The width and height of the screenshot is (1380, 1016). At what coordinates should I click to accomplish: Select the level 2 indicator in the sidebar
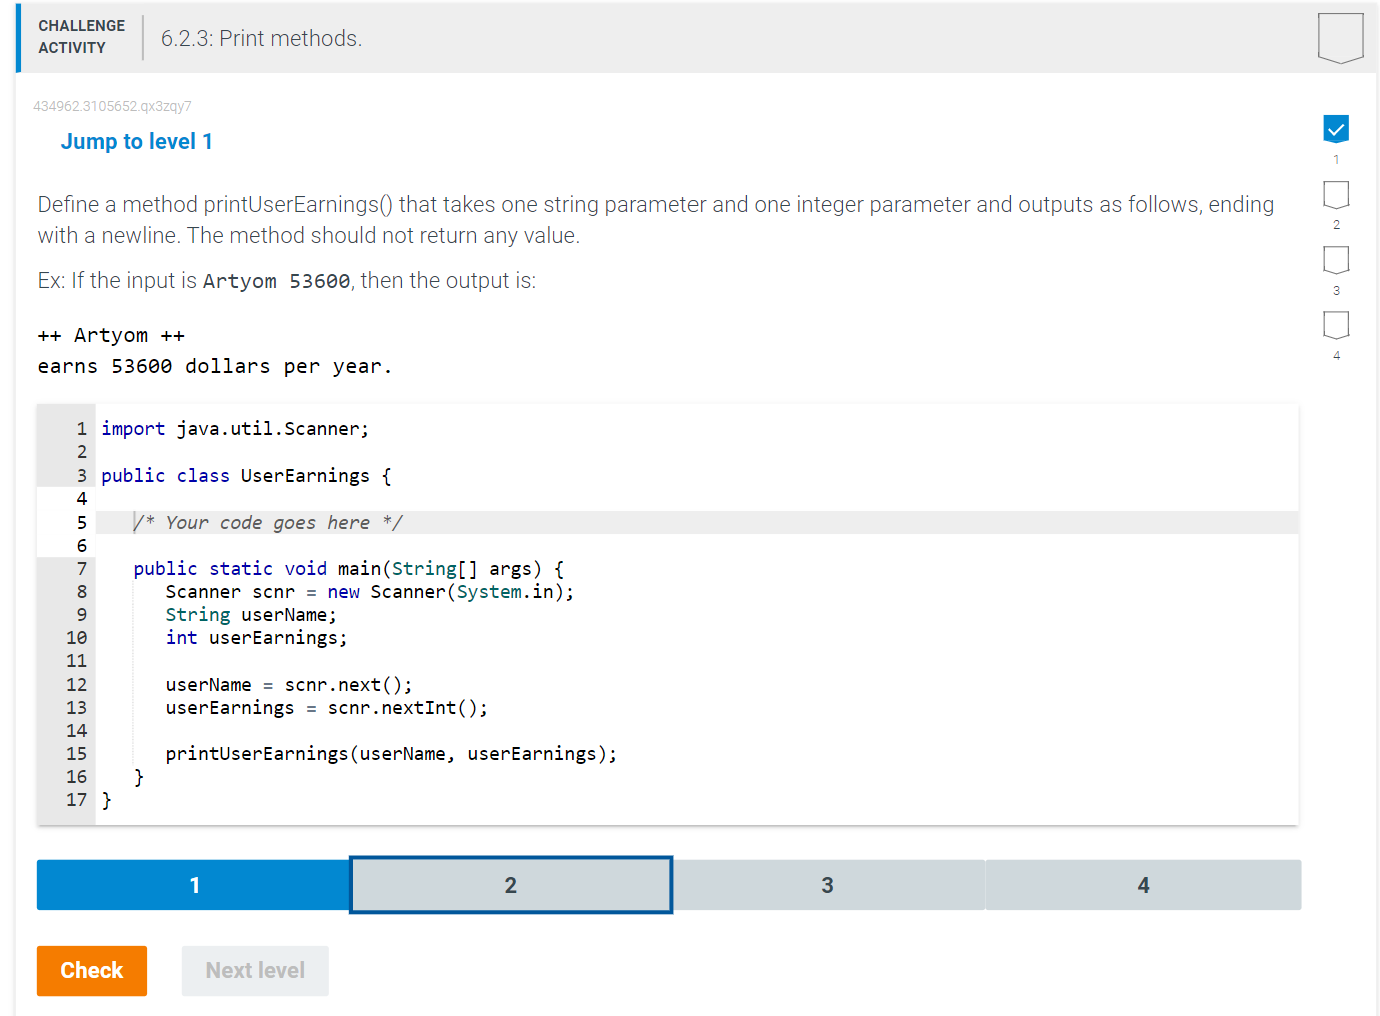point(1336,194)
